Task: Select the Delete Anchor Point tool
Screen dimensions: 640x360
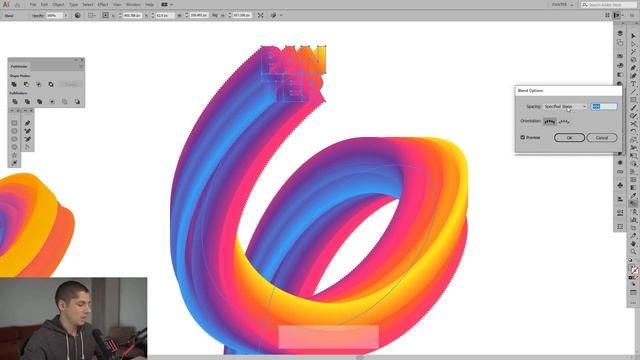Action: point(27,139)
